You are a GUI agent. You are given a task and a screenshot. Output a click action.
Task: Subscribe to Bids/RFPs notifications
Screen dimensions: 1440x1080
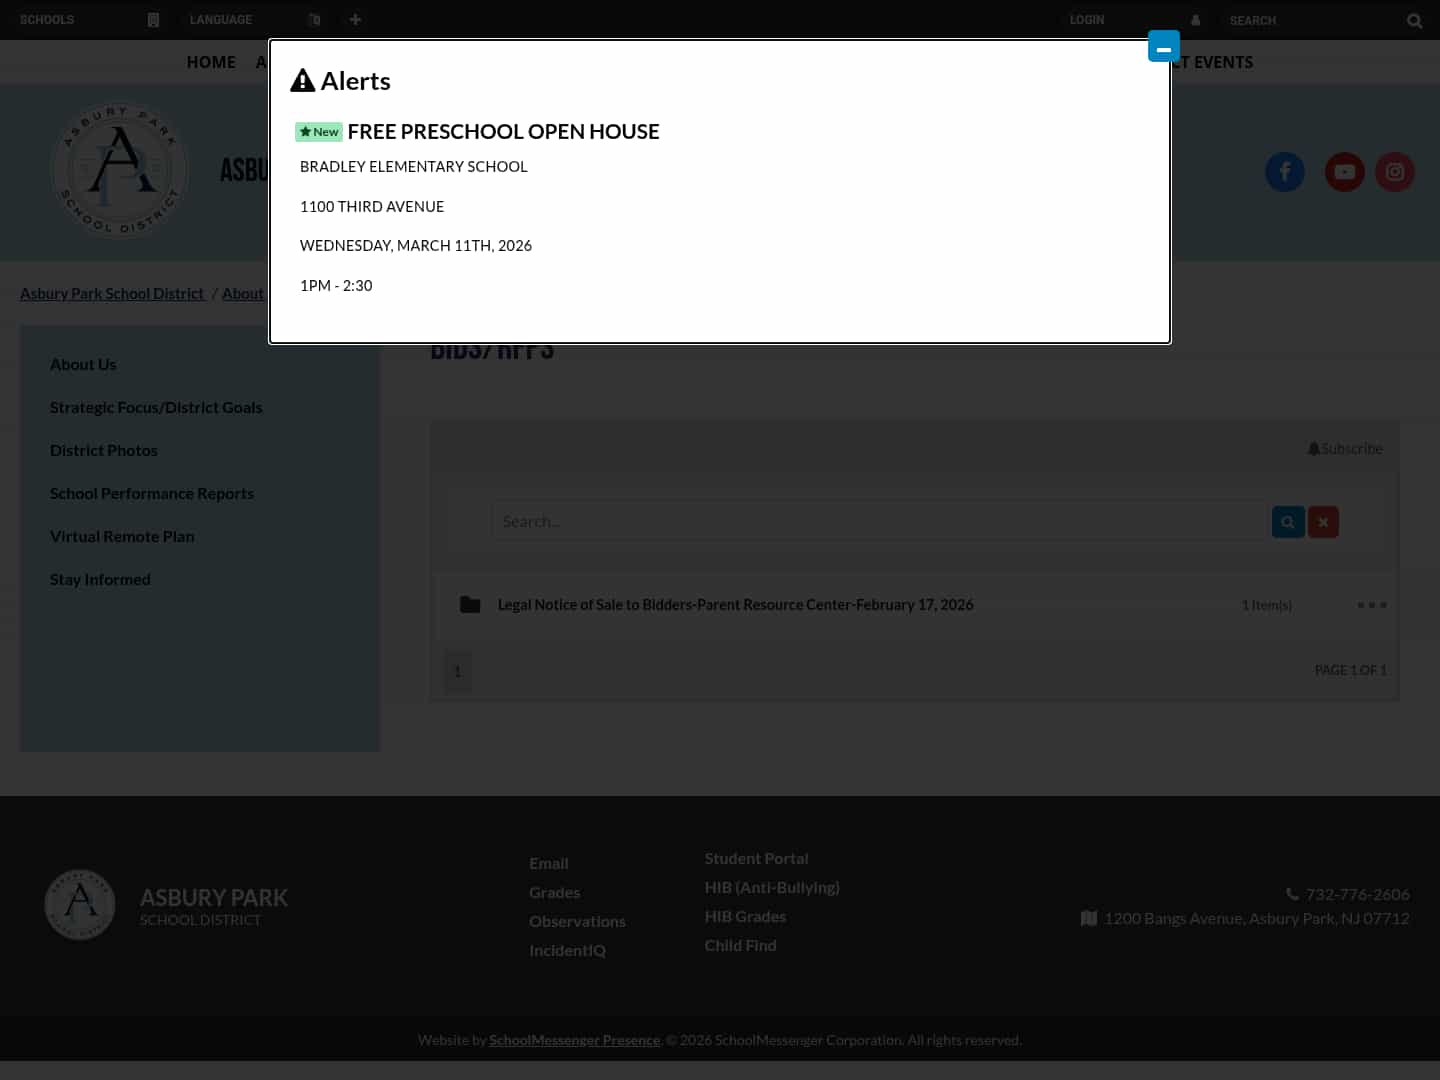[x=1345, y=448]
